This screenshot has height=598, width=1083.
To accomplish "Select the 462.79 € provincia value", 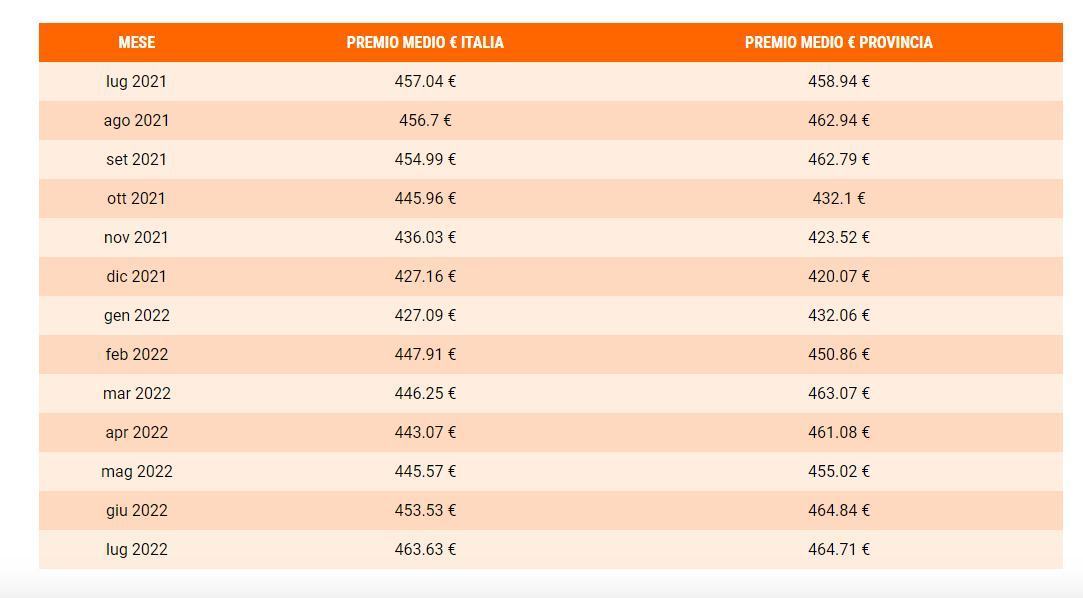I will (838, 159).
